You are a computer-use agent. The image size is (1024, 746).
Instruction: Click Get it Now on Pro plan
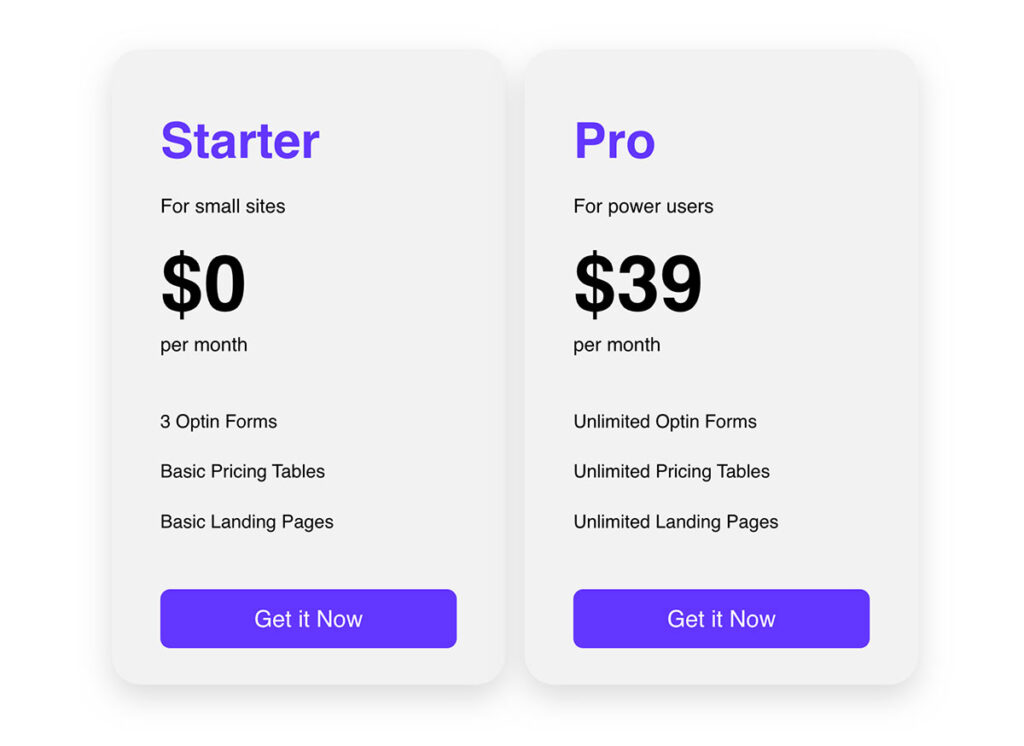pyautogui.click(x=721, y=619)
